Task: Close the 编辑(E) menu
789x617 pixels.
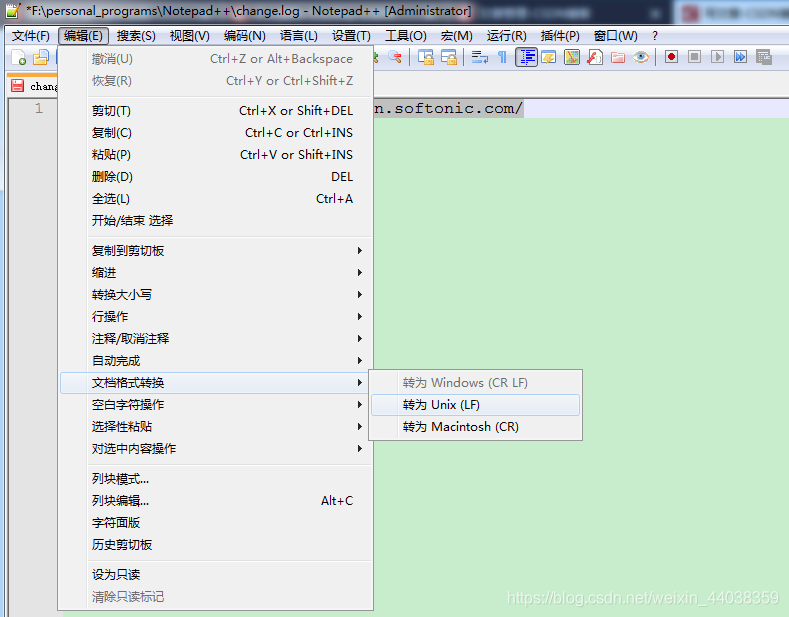Action: 84,36
